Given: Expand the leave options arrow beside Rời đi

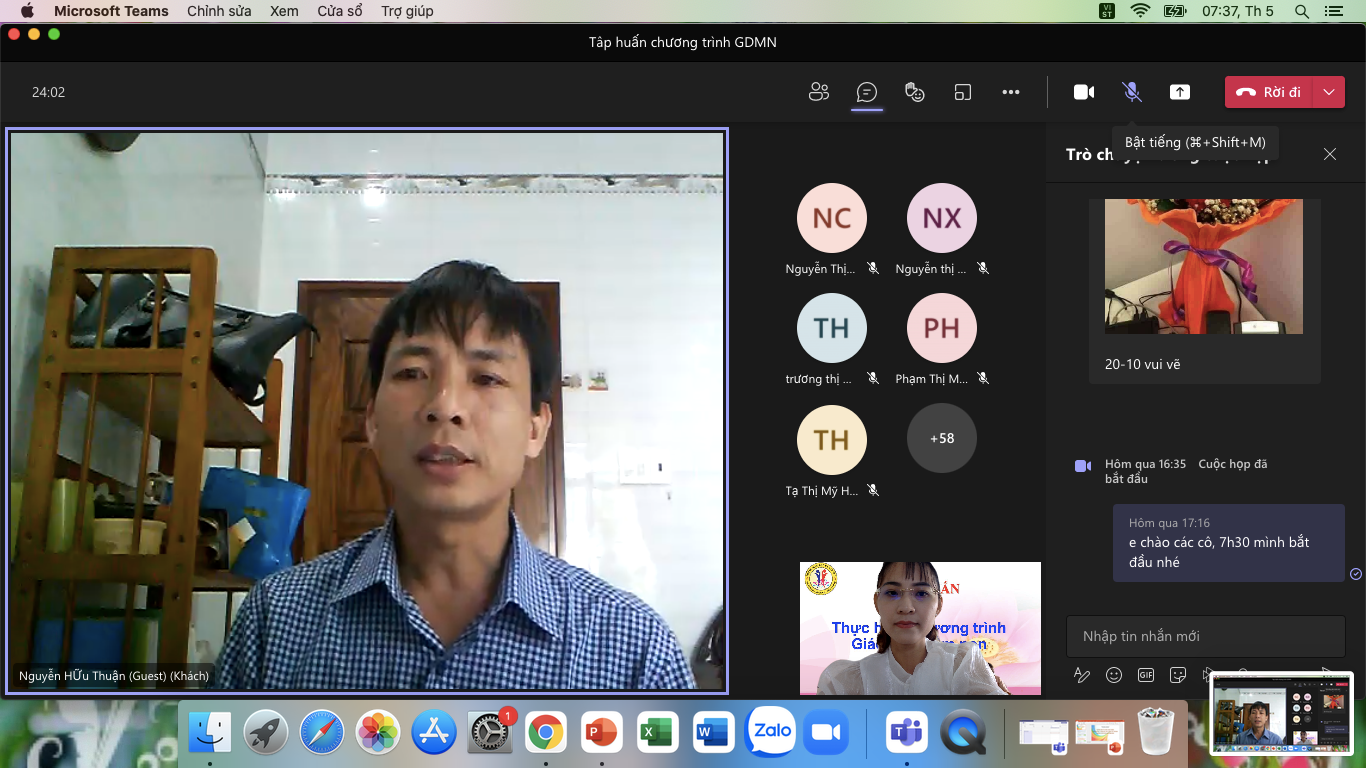Looking at the screenshot, I should [x=1329, y=92].
